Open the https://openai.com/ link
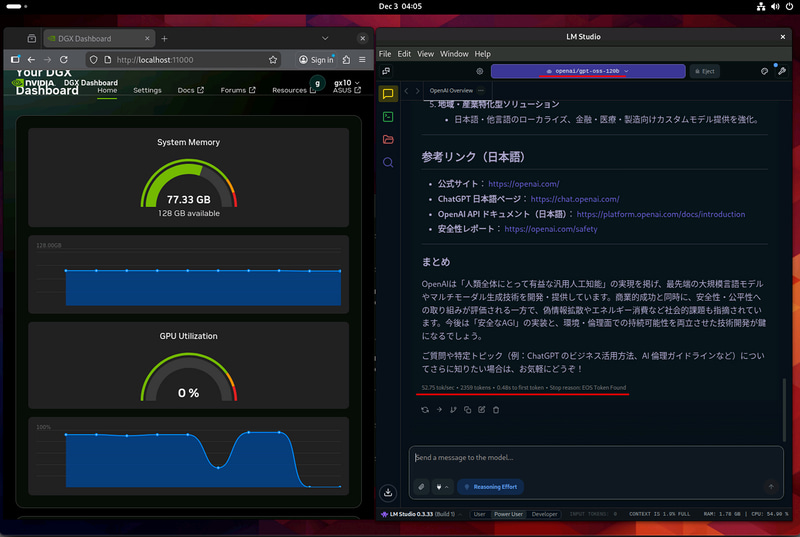 click(x=523, y=184)
